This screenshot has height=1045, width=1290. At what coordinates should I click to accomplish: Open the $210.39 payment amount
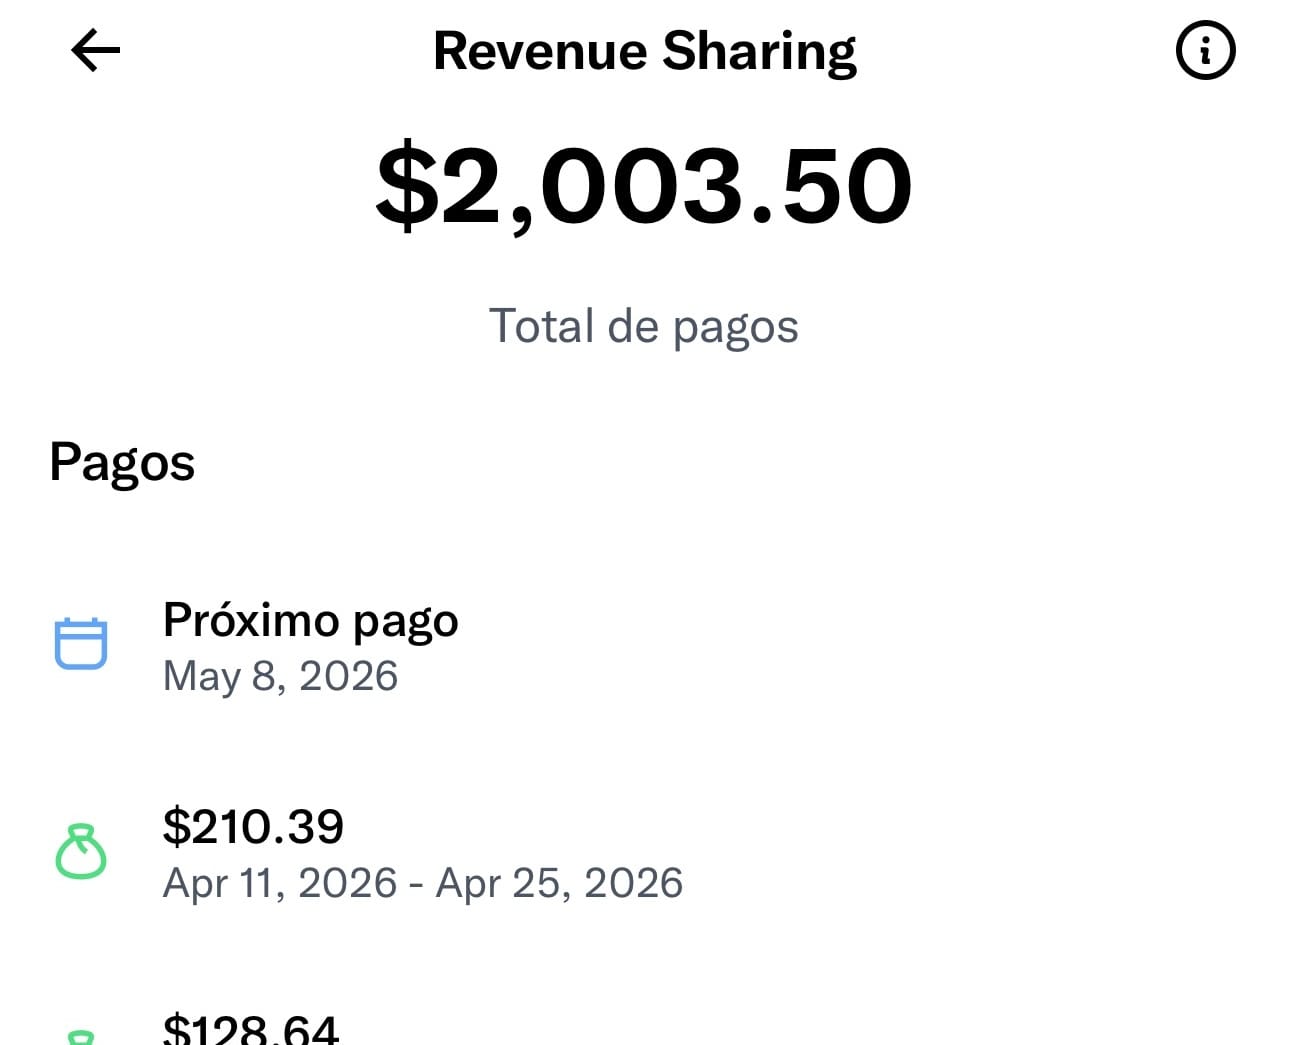[253, 826]
